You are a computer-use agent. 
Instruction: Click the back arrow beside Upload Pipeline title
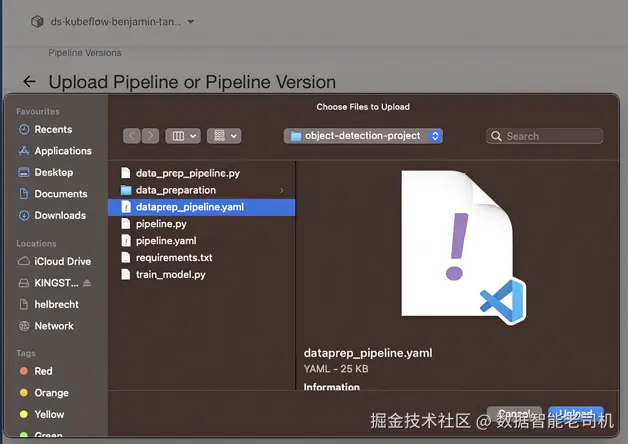coord(30,82)
